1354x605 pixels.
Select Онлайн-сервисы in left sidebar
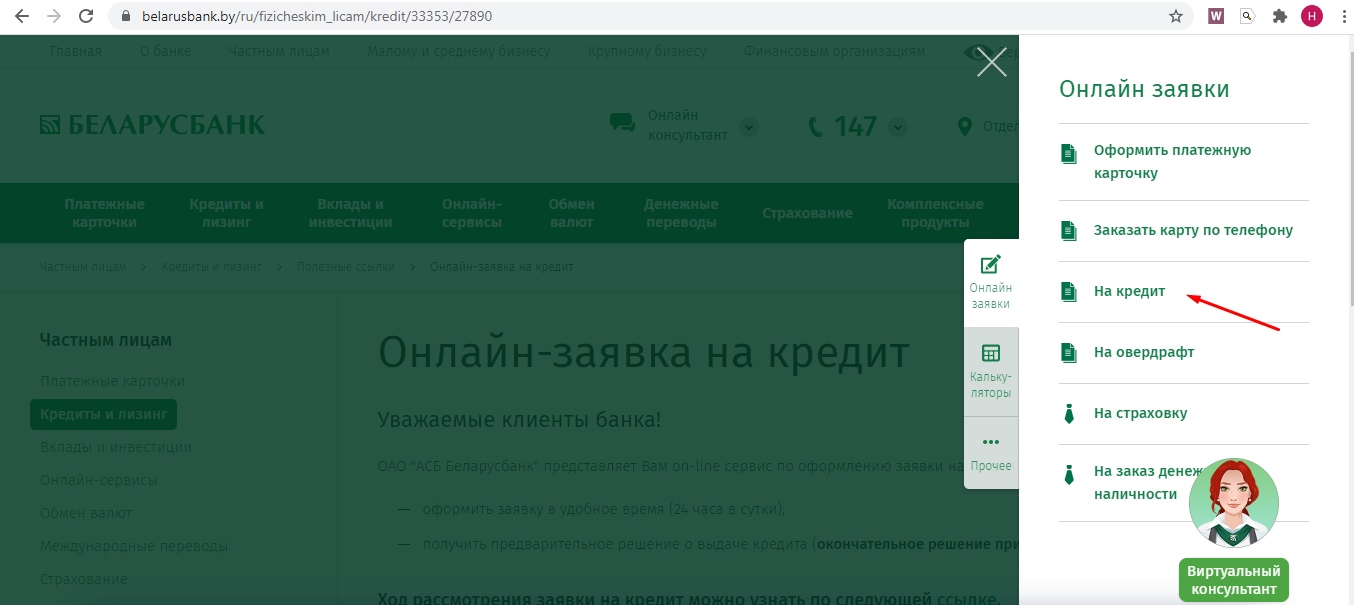pyautogui.click(x=99, y=480)
